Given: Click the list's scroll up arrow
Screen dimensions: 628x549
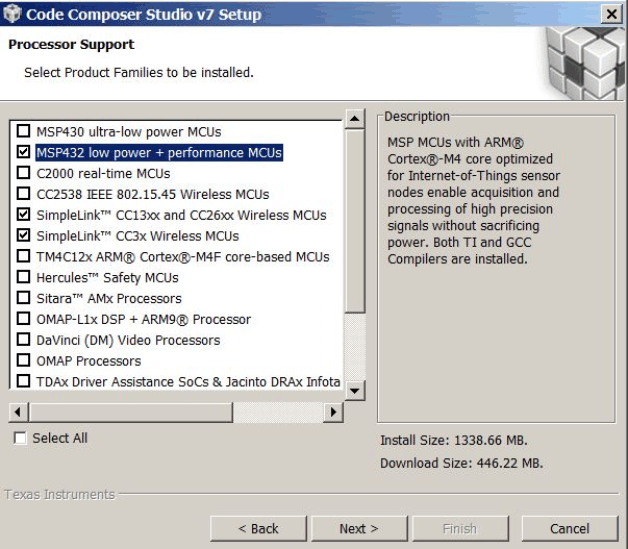Looking at the screenshot, I should (x=354, y=119).
